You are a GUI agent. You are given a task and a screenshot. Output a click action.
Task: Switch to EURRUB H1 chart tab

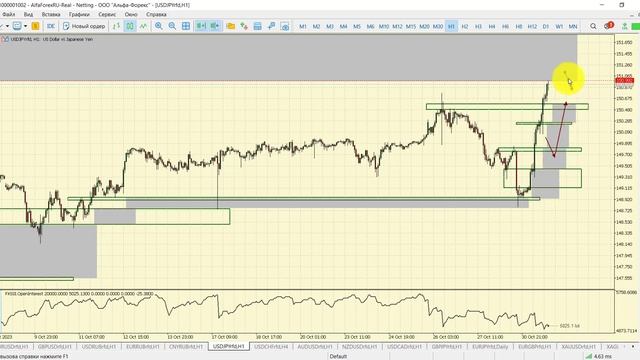pyautogui.click(x=142, y=347)
